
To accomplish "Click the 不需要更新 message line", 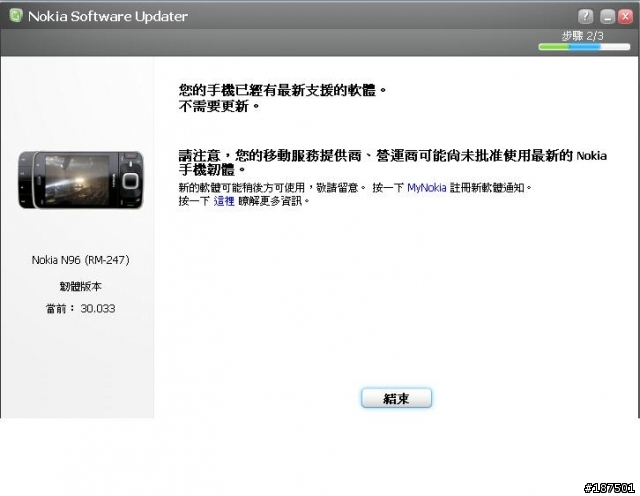I will [x=219, y=107].
